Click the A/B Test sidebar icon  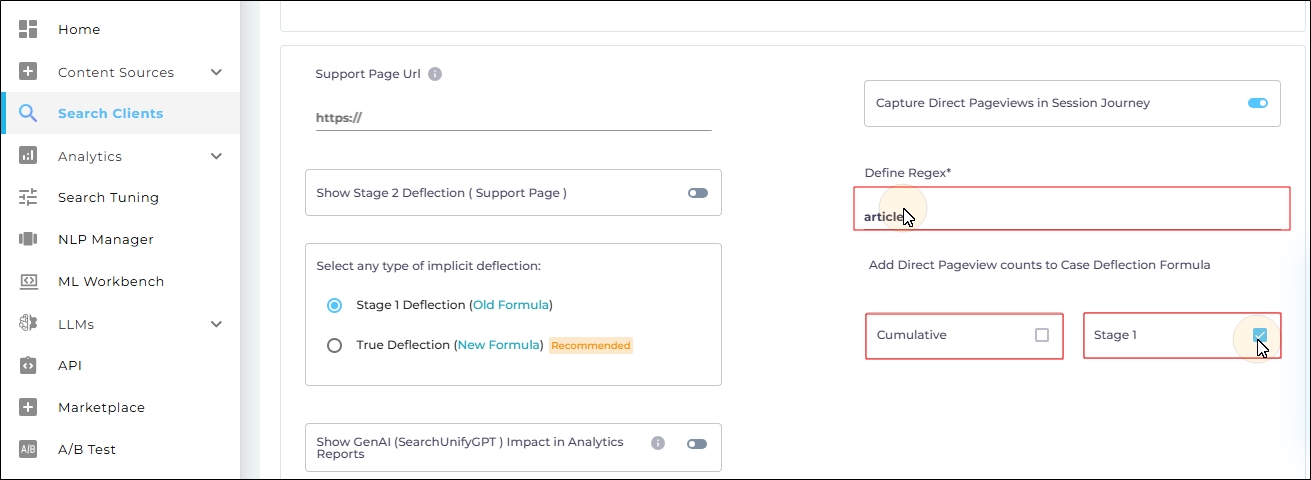[28, 449]
